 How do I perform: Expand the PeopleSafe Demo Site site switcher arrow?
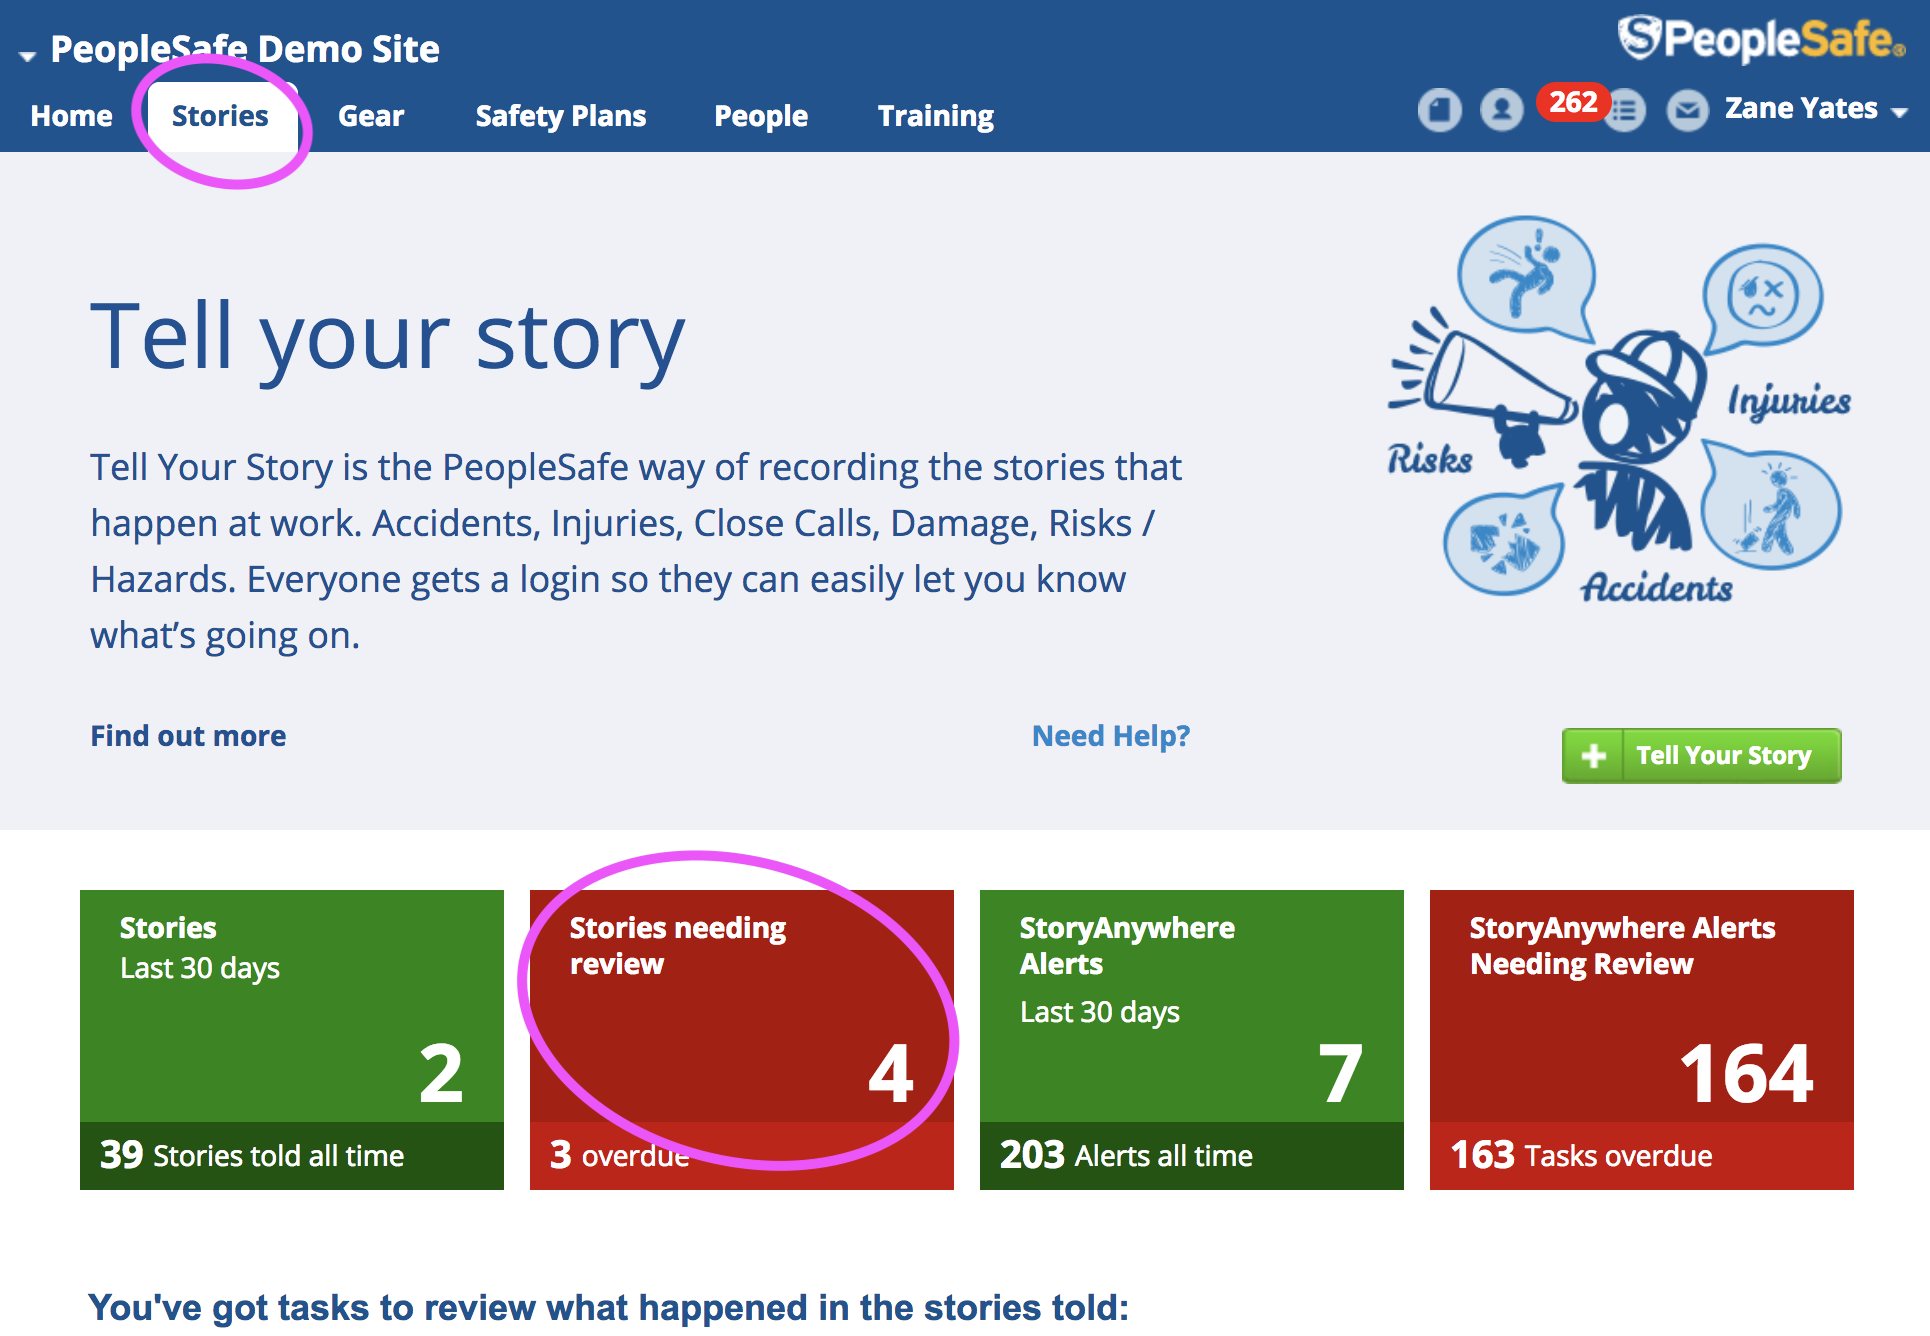pyautogui.click(x=28, y=56)
